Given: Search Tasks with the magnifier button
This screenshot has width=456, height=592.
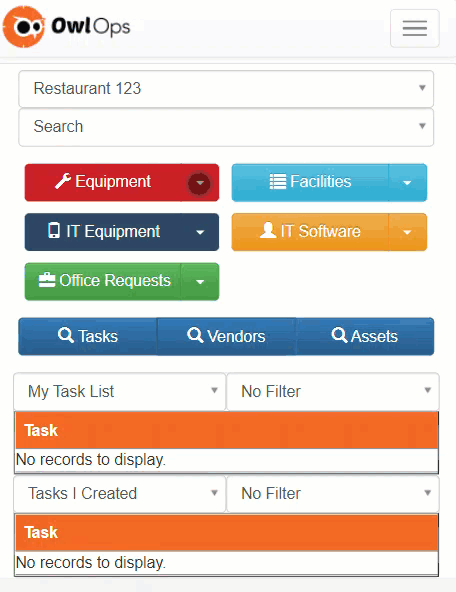Looking at the screenshot, I should [88, 336].
